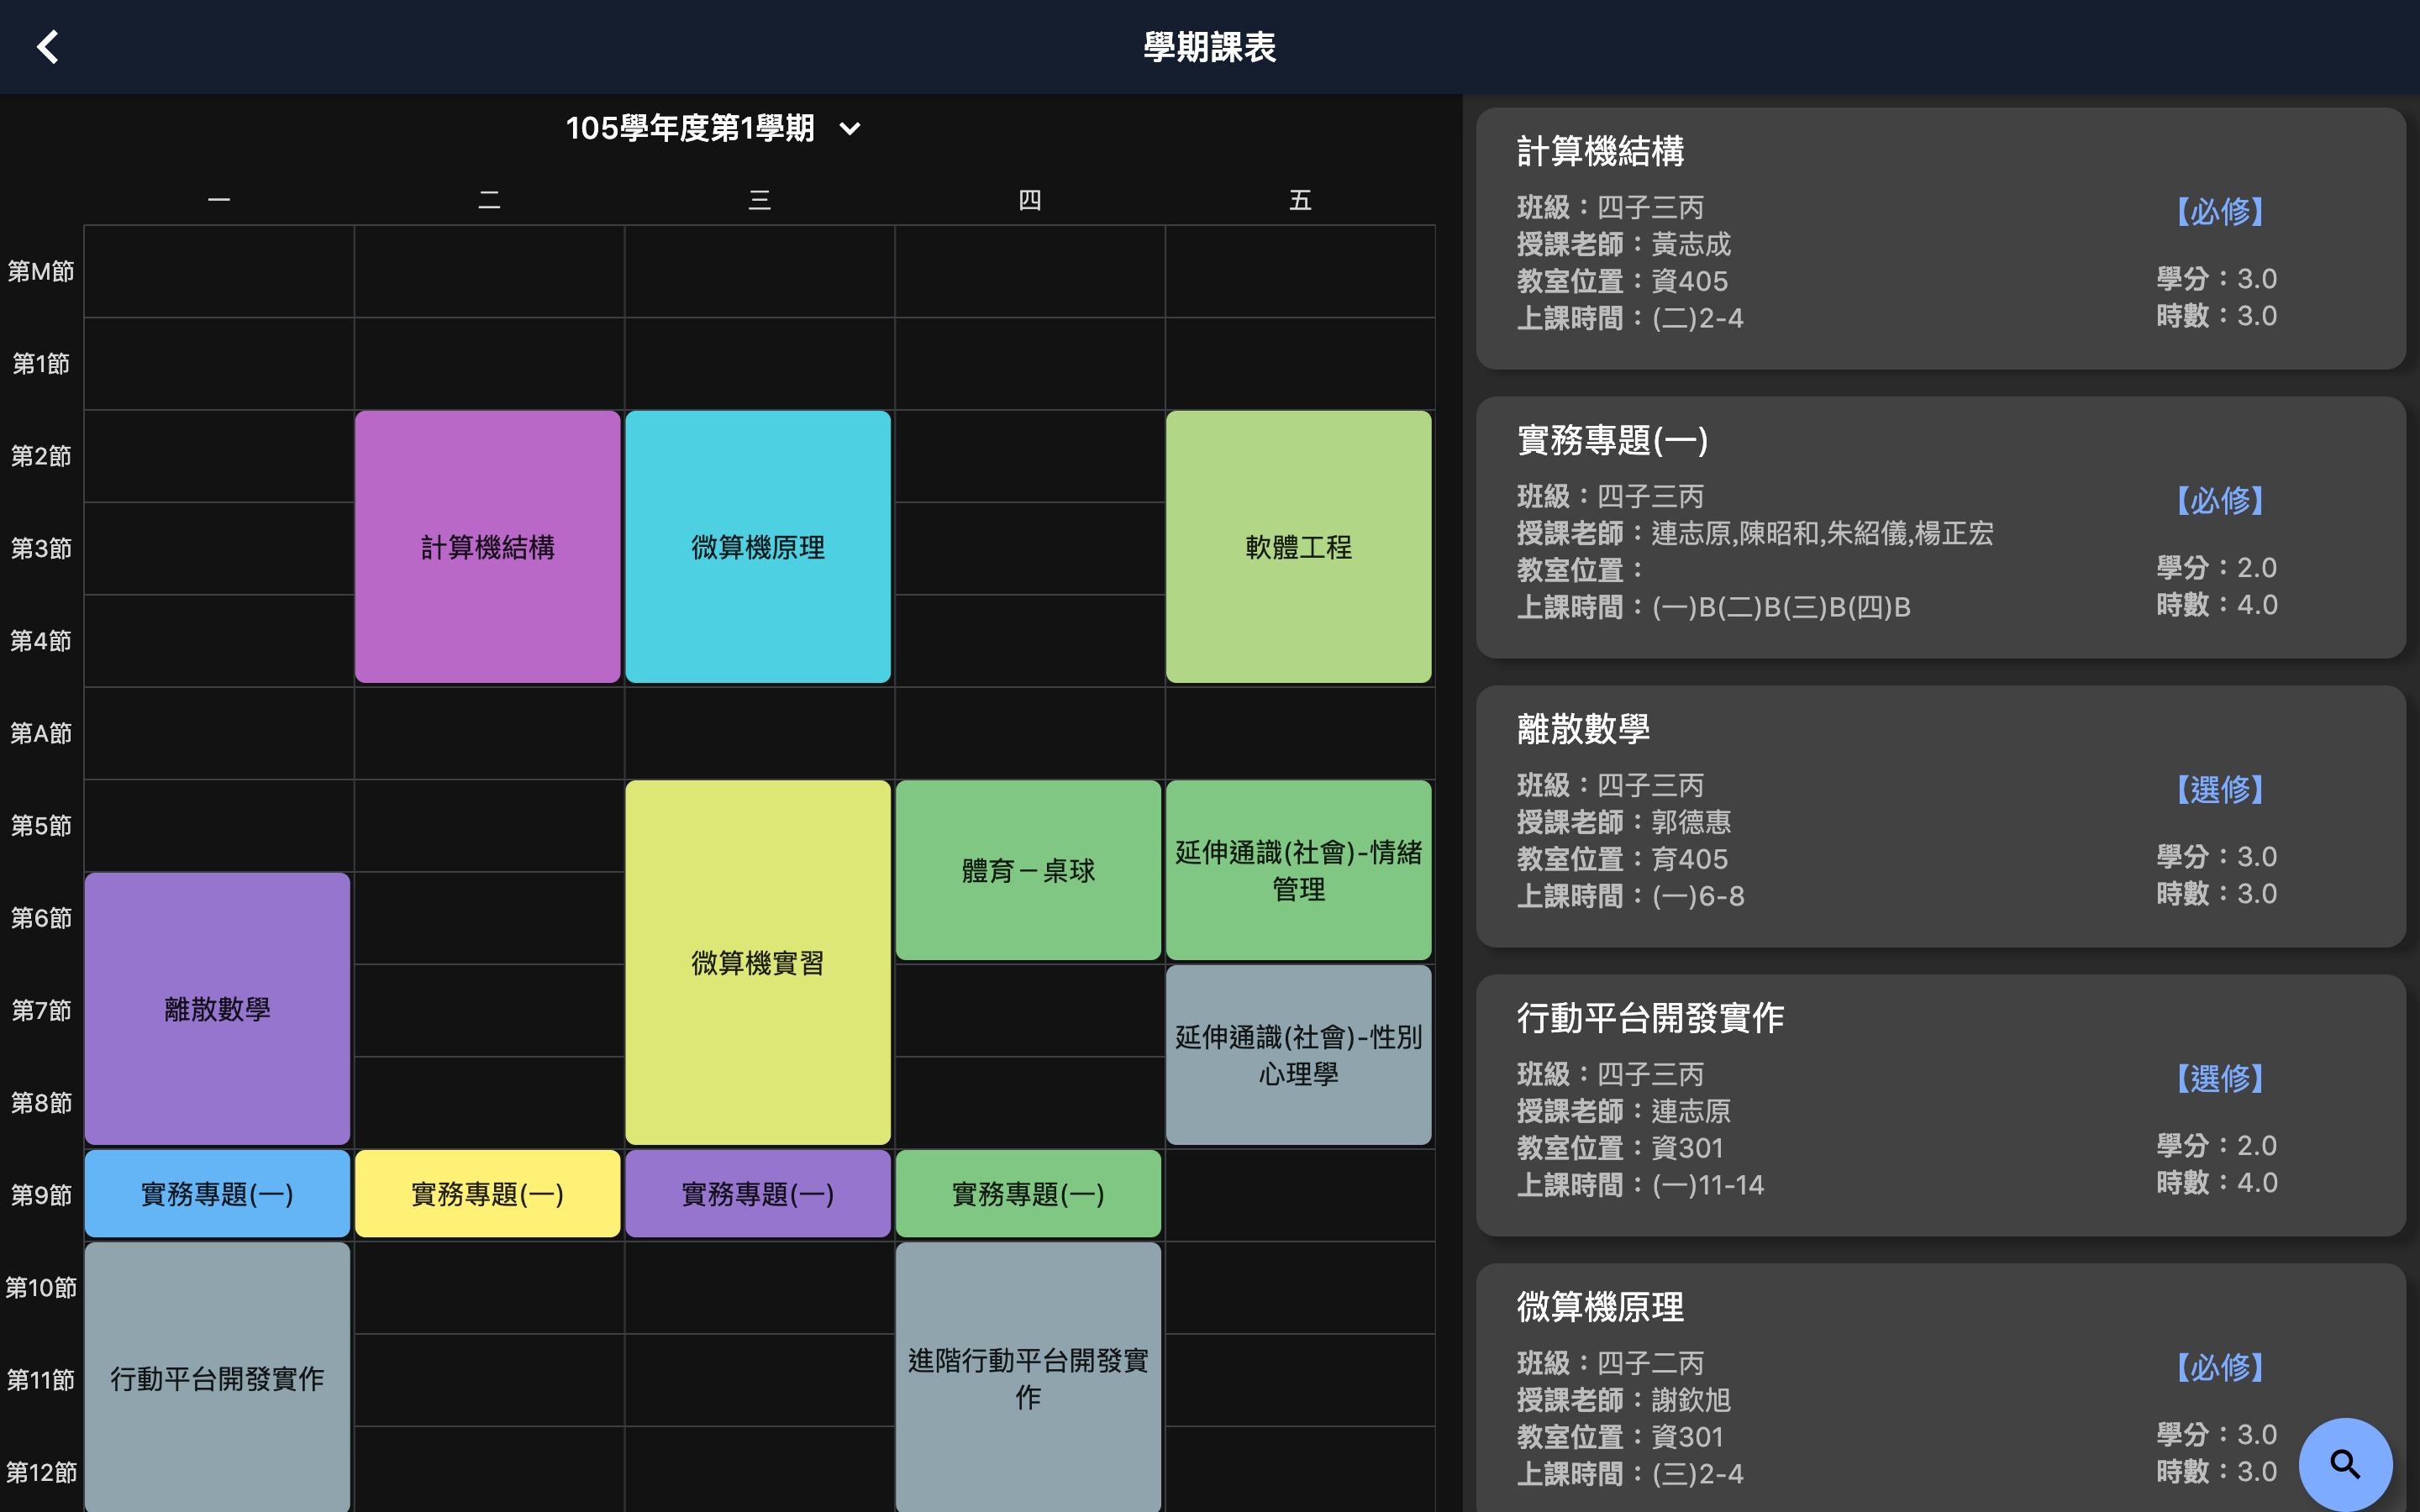This screenshot has width=2420, height=1512.
Task: Tap the yellow-green 微算機實習 block
Action: point(758,962)
